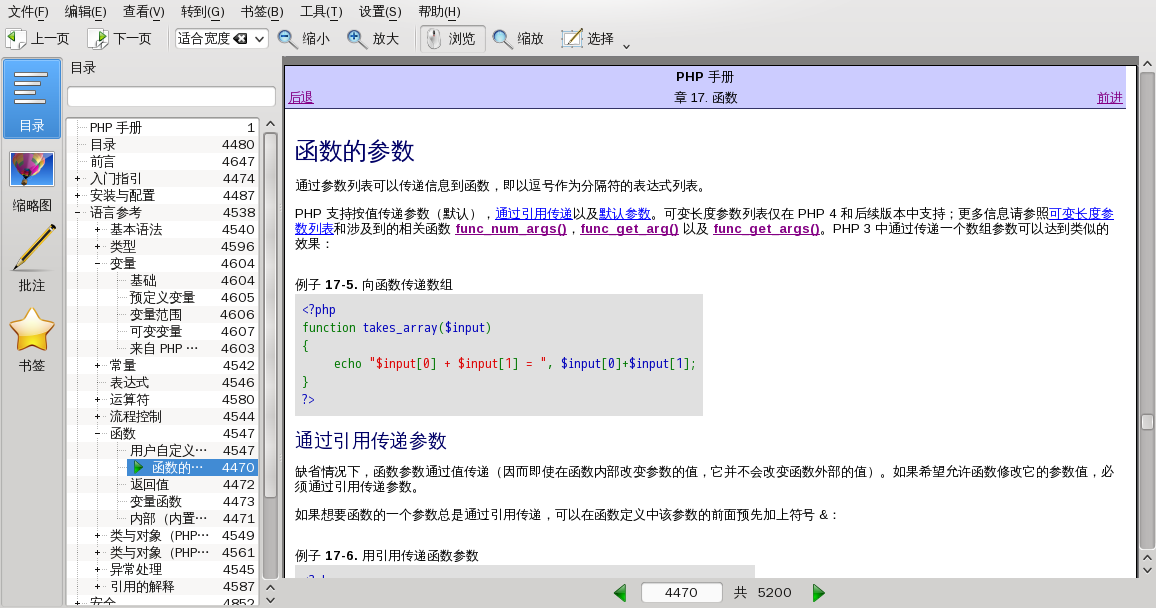The width and height of the screenshot is (1156, 608).
Task: Collapse the 变量 tree node
Action: (97, 263)
